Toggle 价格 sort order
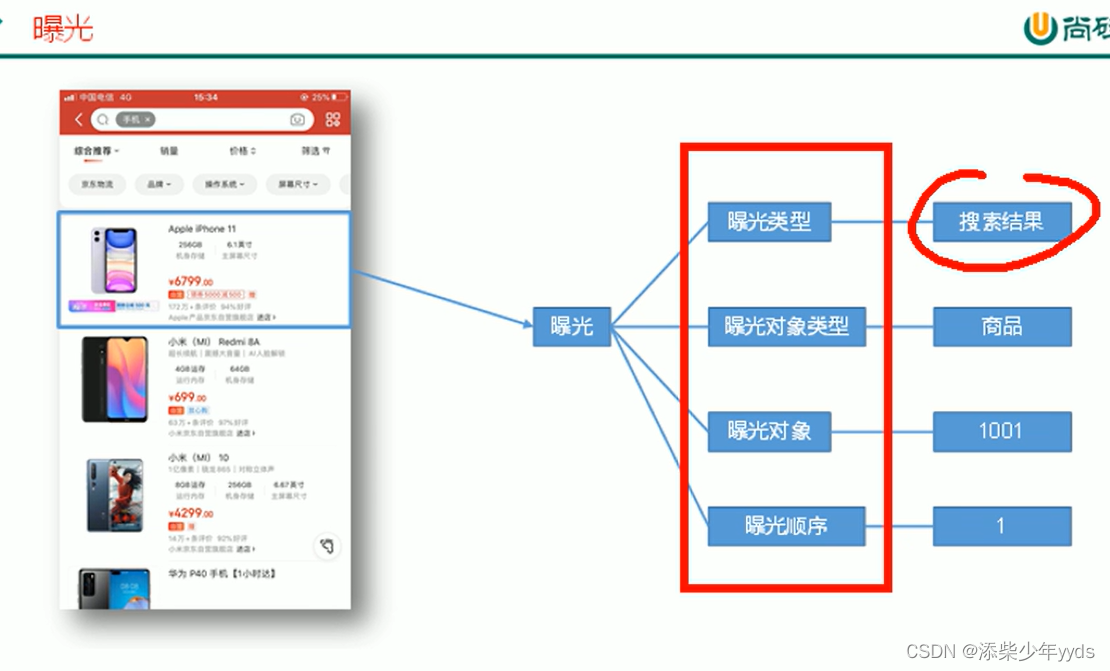Screen dimensions: 1110x671 point(242,151)
